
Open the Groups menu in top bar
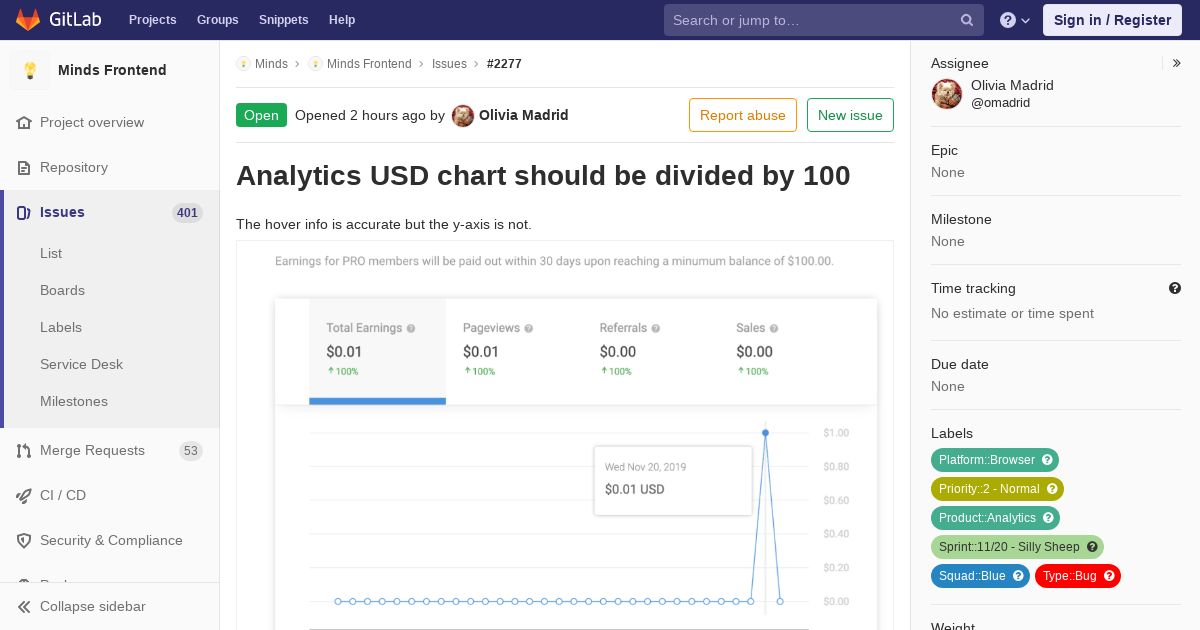click(x=217, y=20)
